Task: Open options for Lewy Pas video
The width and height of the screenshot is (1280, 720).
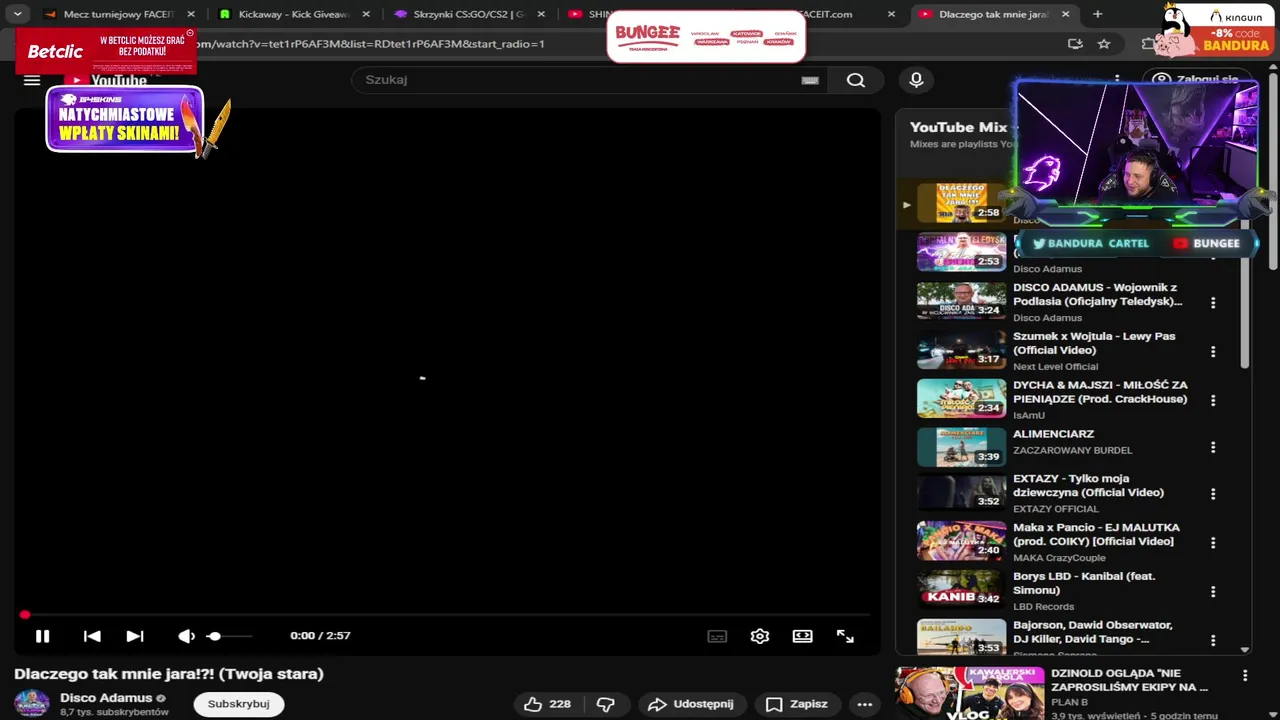Action: pos(1213,351)
